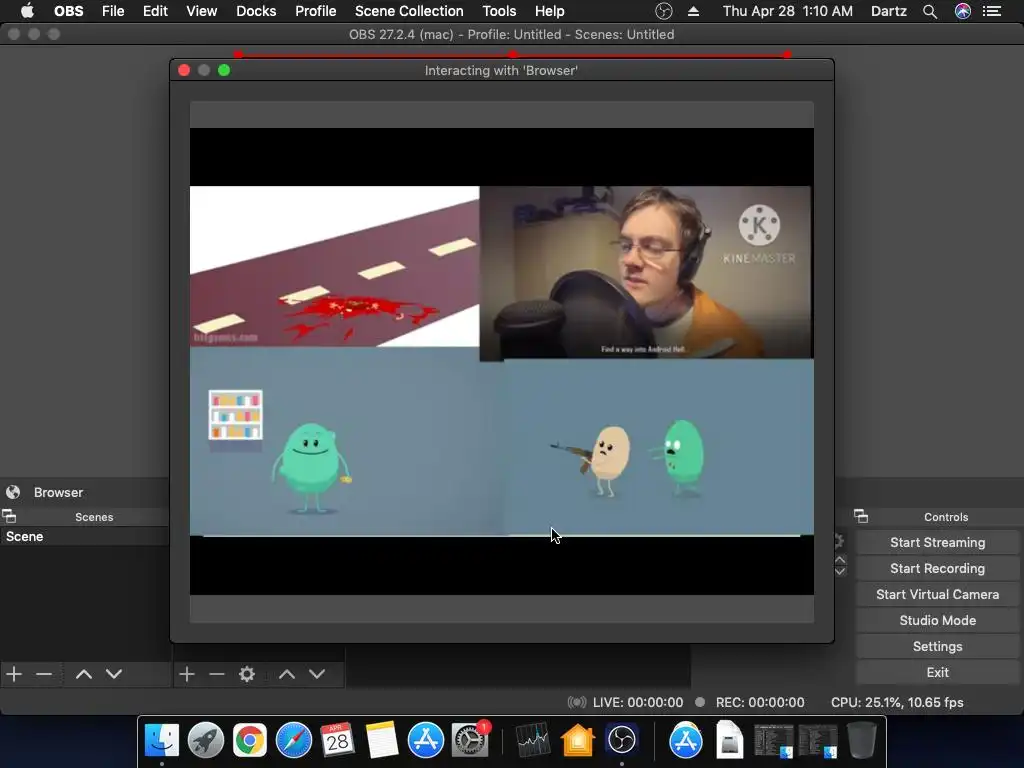Viewport: 1024px width, 768px height.
Task: Remove the selected scene with the minus button
Action: 44,674
